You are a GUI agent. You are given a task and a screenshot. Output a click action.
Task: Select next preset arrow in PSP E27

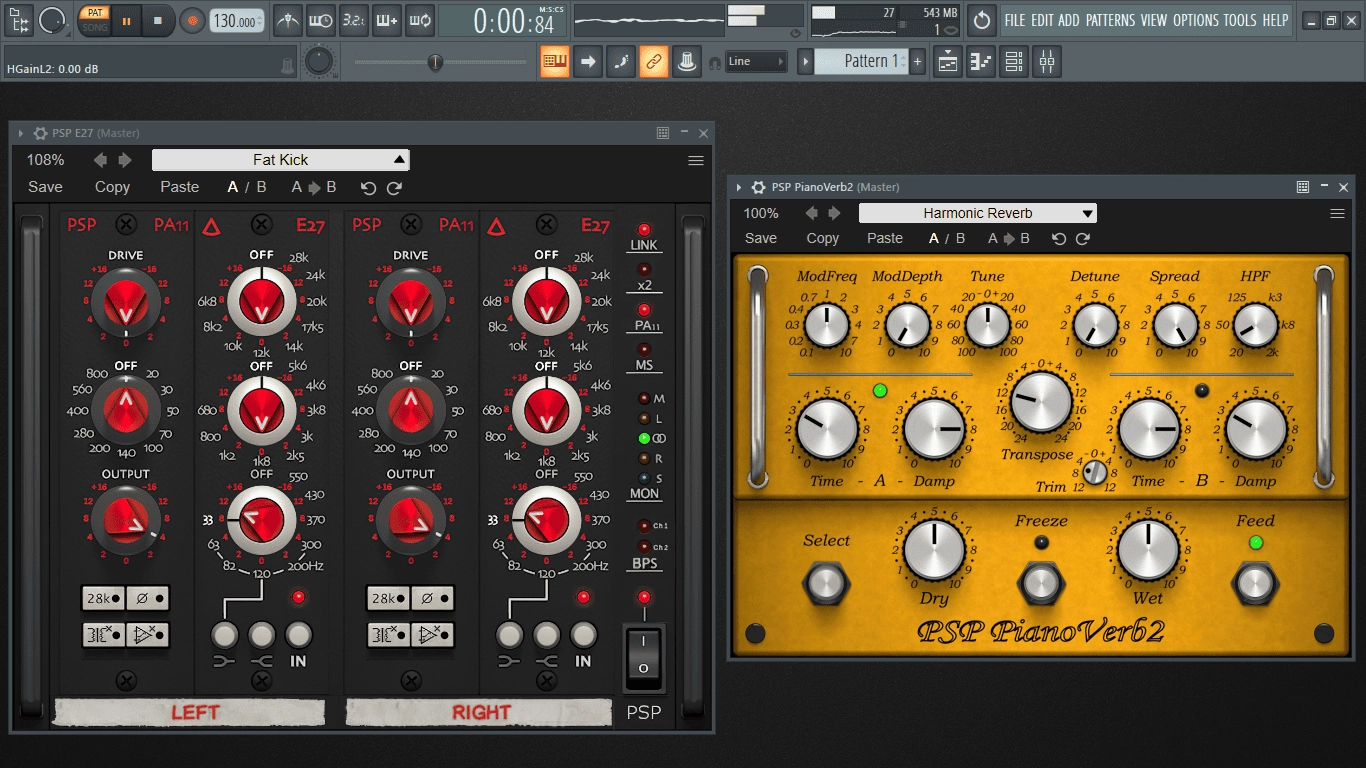pos(125,160)
